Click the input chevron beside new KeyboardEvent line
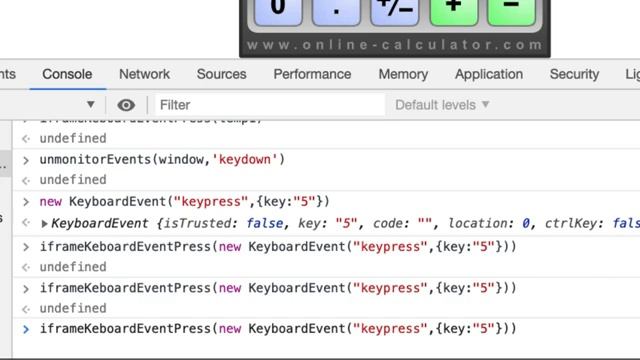 click(26, 202)
